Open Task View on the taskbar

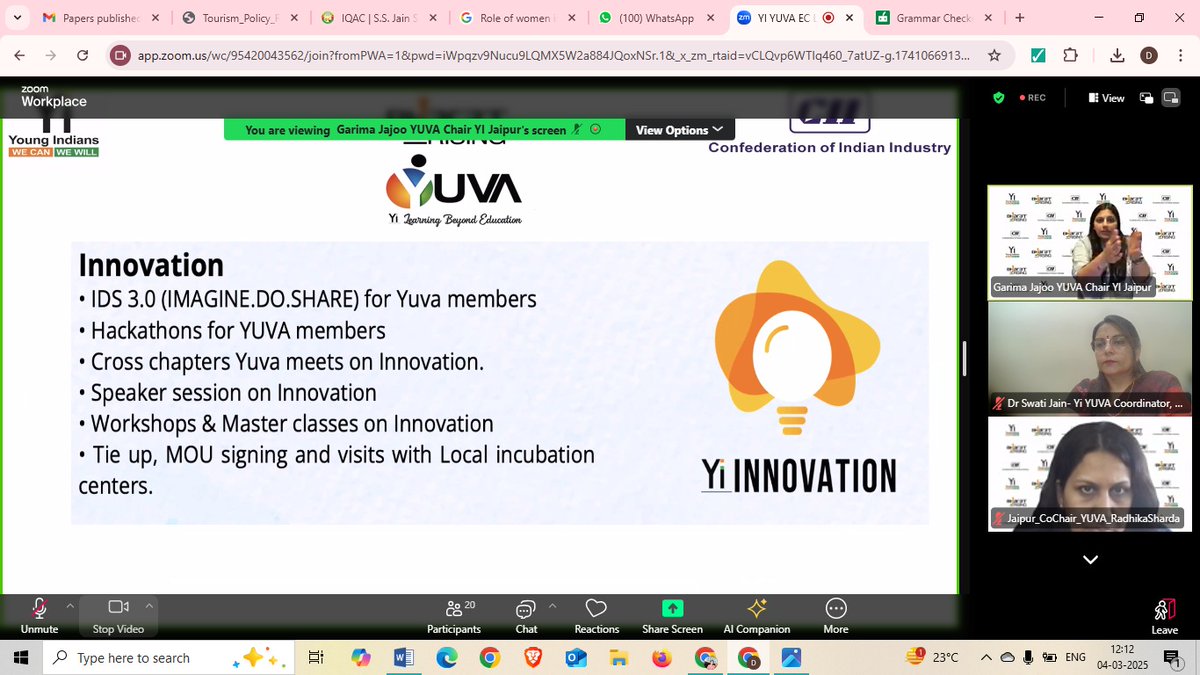[316, 657]
